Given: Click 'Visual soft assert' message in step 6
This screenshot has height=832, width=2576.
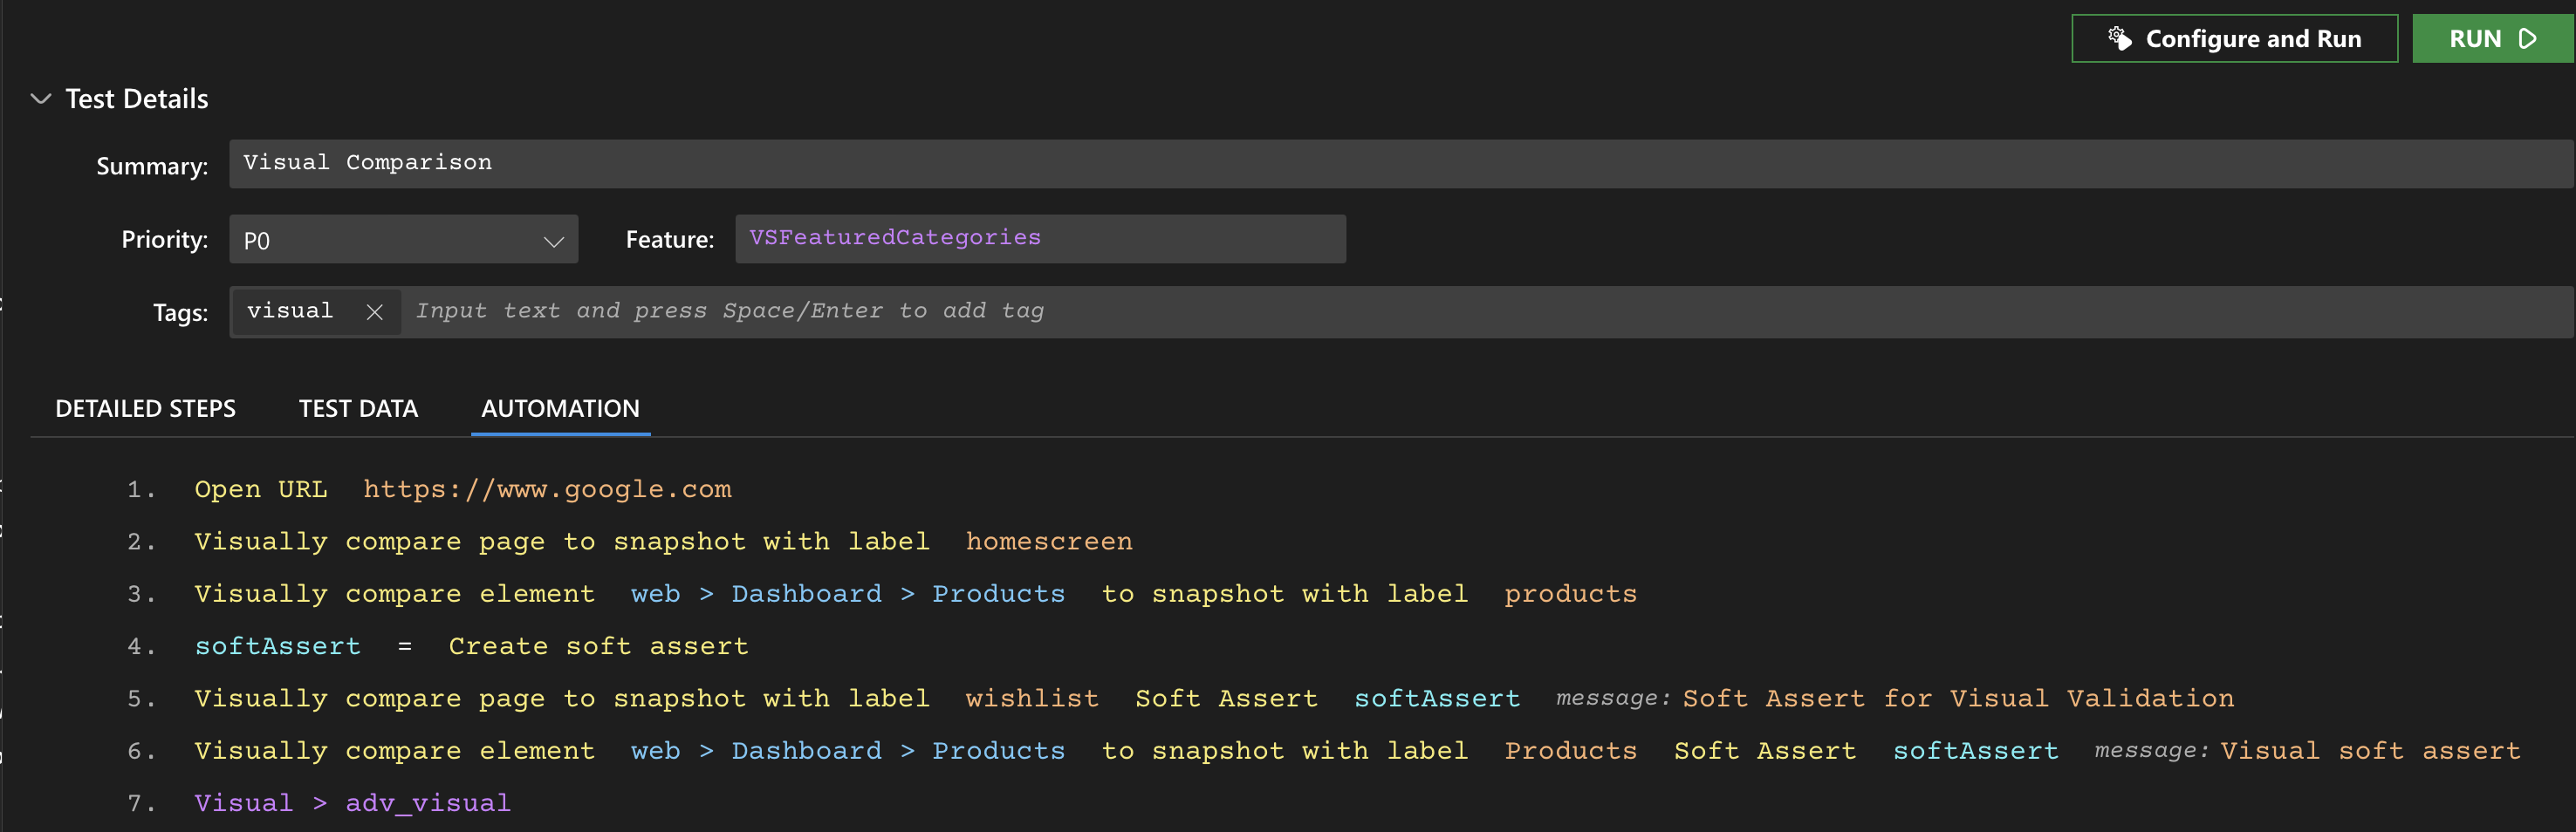Looking at the screenshot, I should (x=2370, y=750).
